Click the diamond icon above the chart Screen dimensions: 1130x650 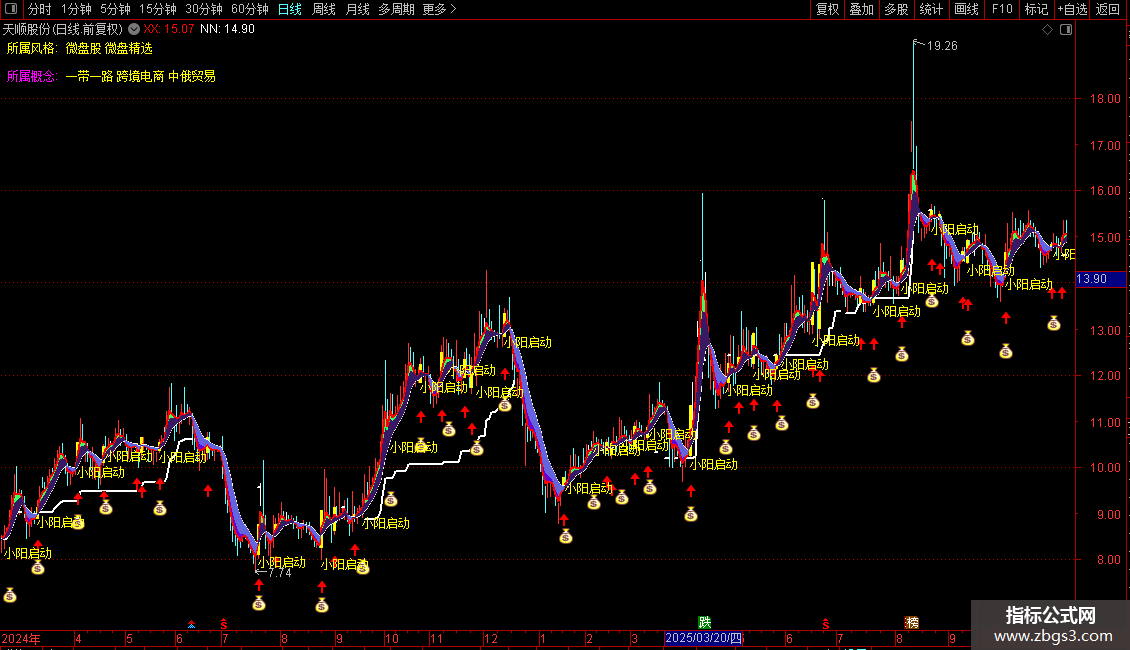pyautogui.click(x=1048, y=30)
